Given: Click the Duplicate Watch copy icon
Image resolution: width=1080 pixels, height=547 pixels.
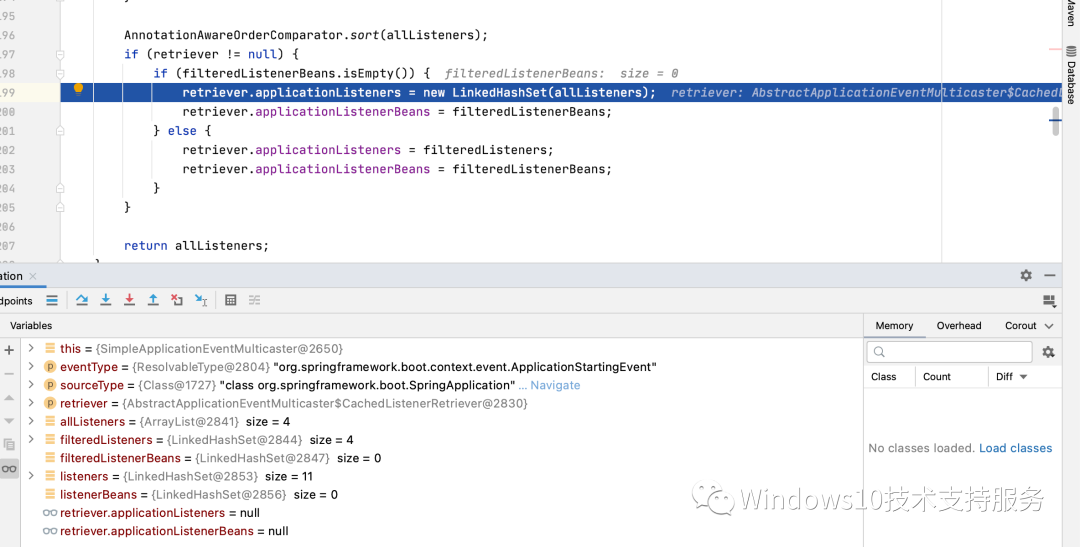Looking at the screenshot, I should tap(9, 444).
